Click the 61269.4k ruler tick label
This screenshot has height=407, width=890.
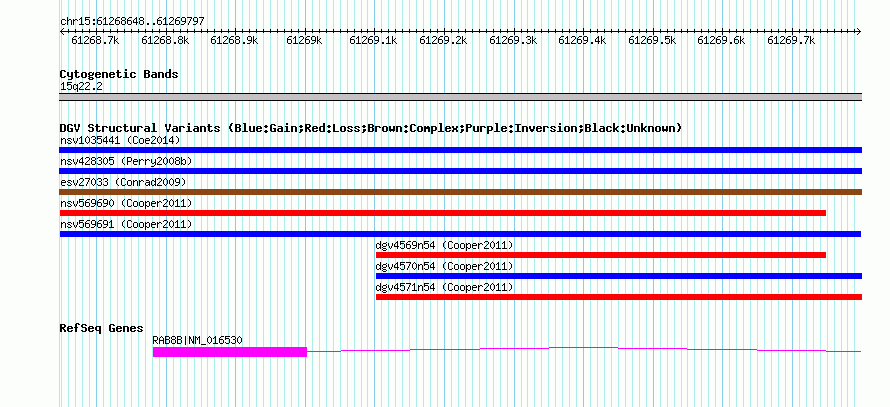click(582, 40)
